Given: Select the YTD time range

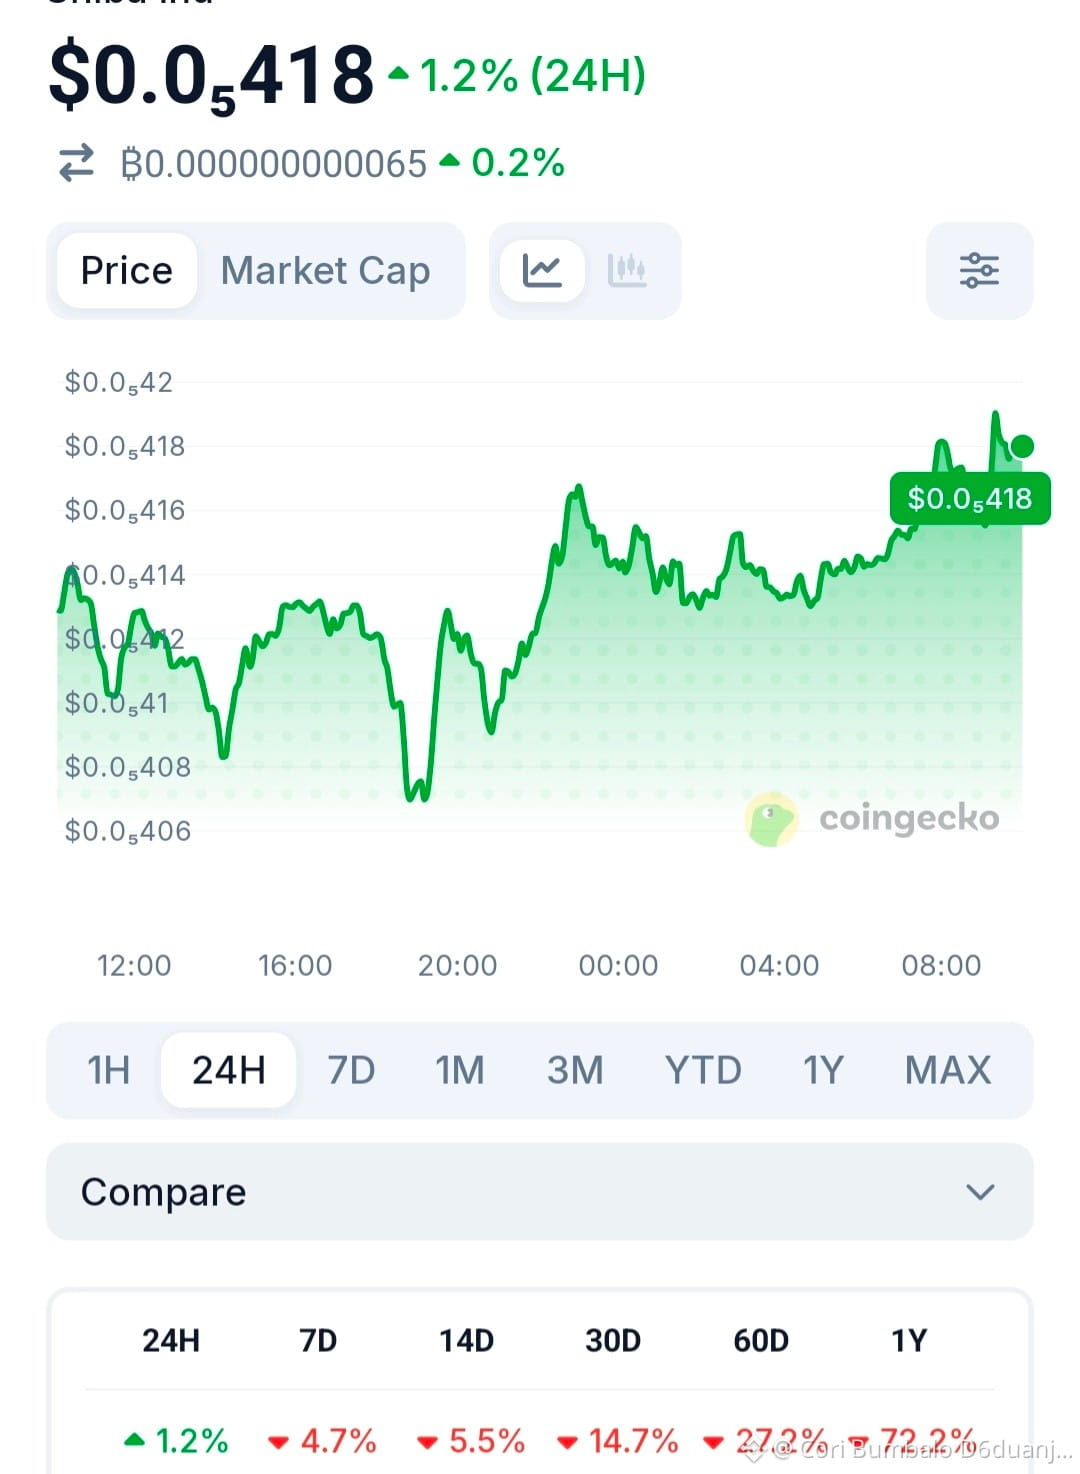Looking at the screenshot, I should 703,1070.
